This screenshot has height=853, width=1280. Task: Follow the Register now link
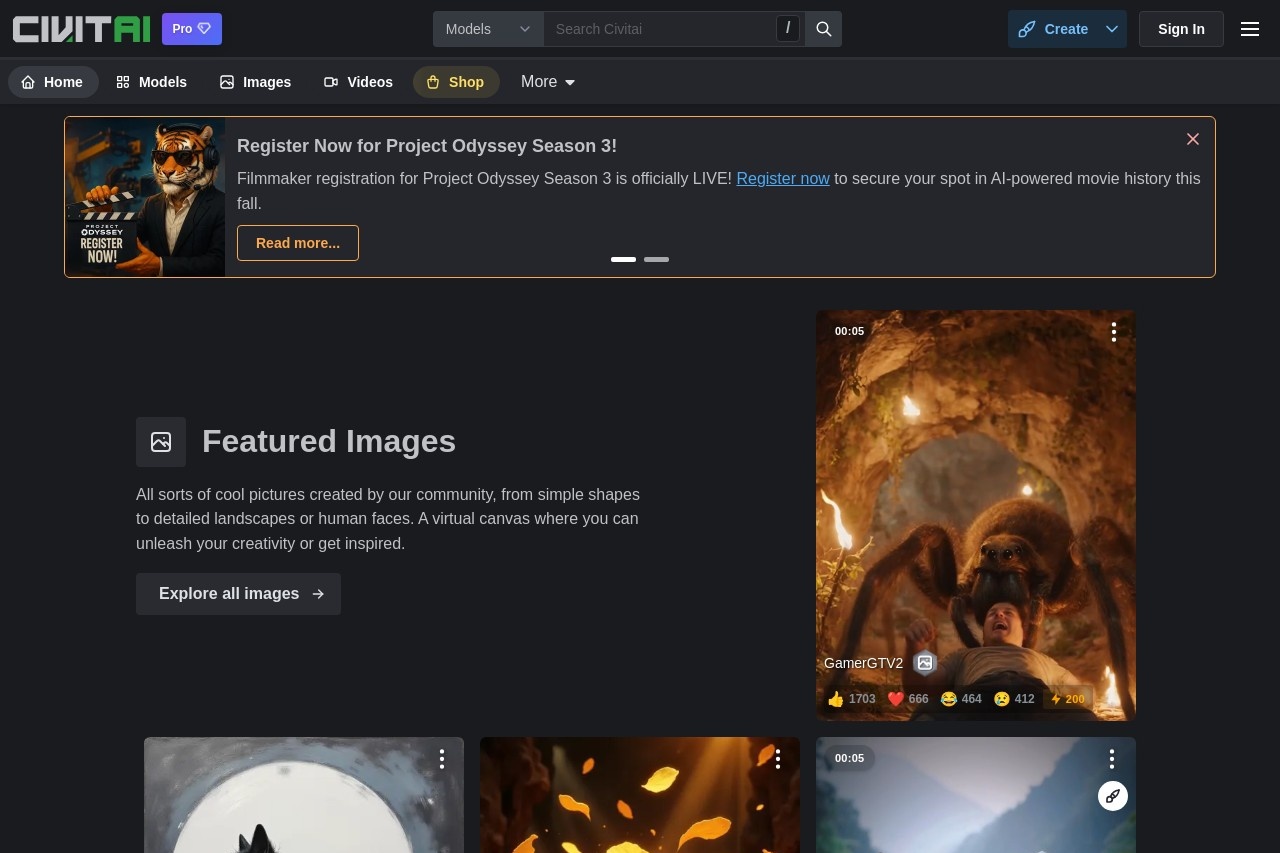tap(783, 178)
